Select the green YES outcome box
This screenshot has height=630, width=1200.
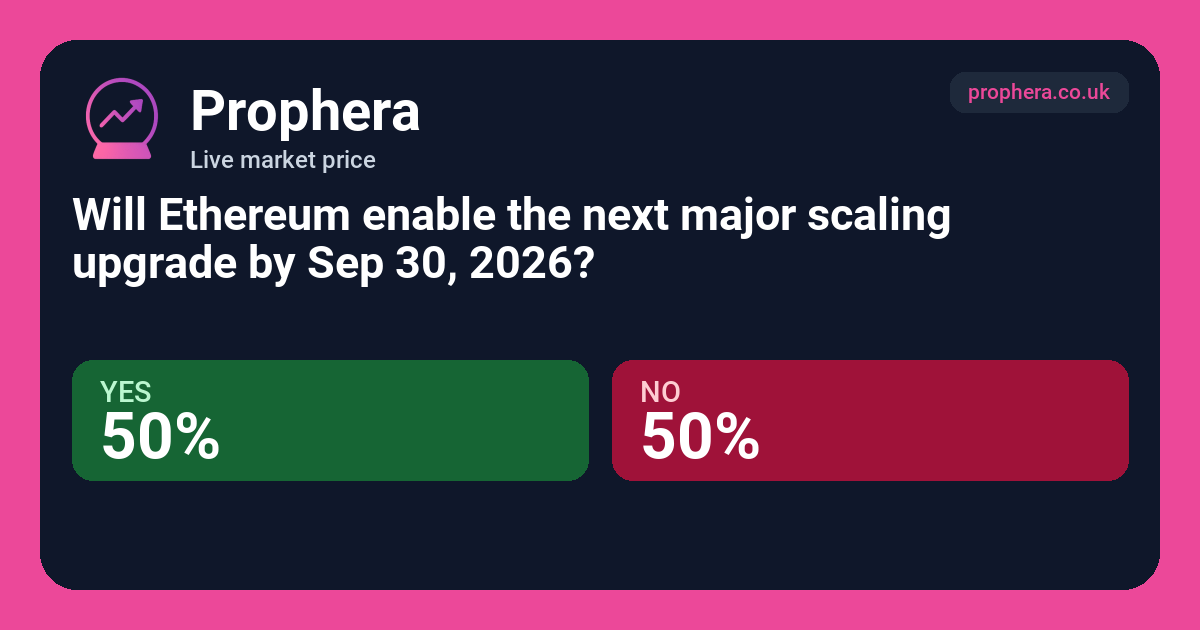330,420
